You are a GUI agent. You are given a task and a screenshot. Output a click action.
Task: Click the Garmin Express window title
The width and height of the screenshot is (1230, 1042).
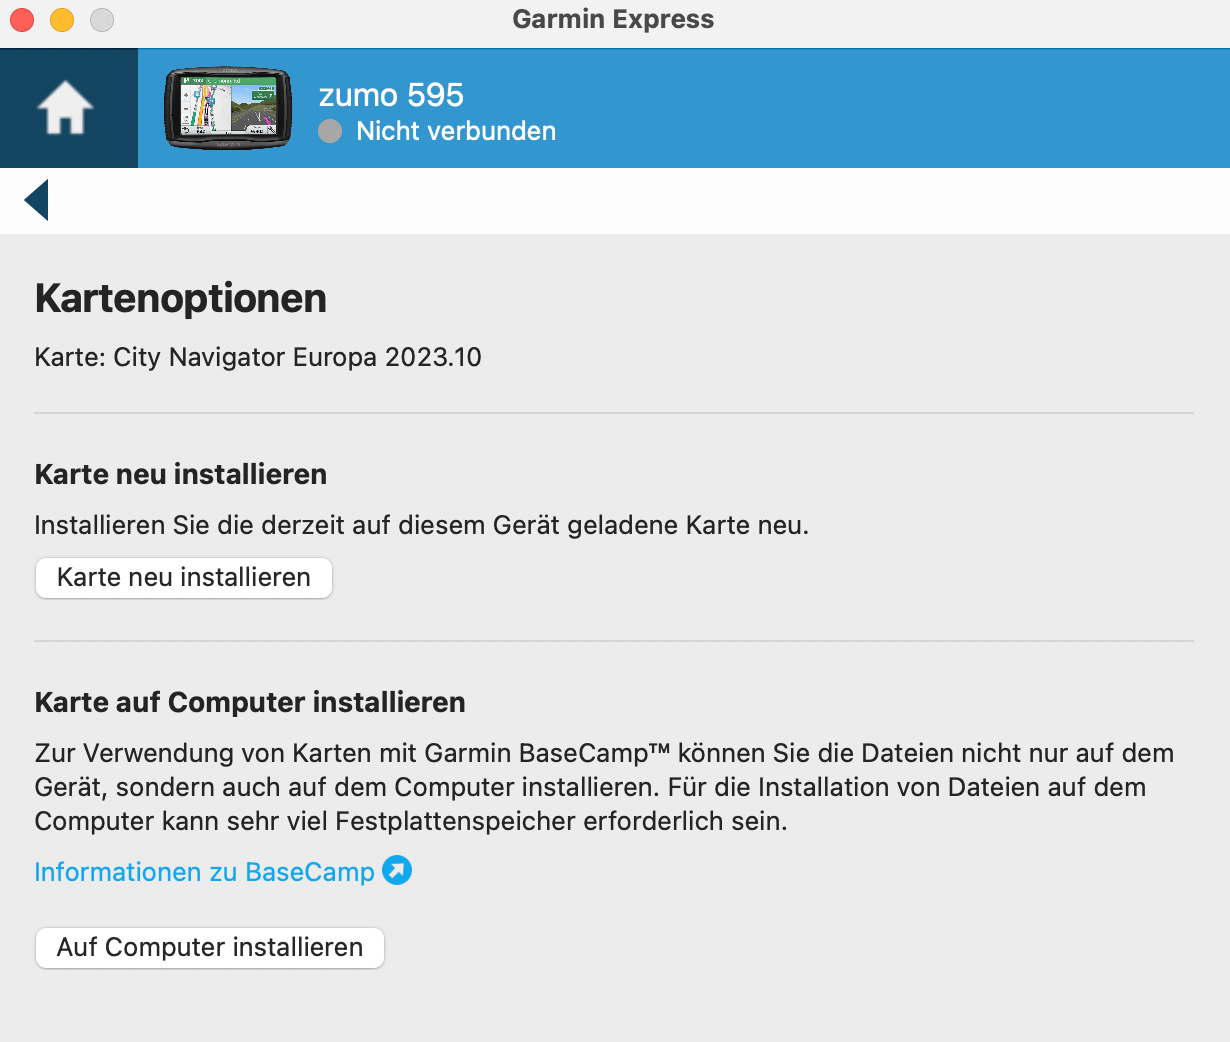[x=613, y=20]
